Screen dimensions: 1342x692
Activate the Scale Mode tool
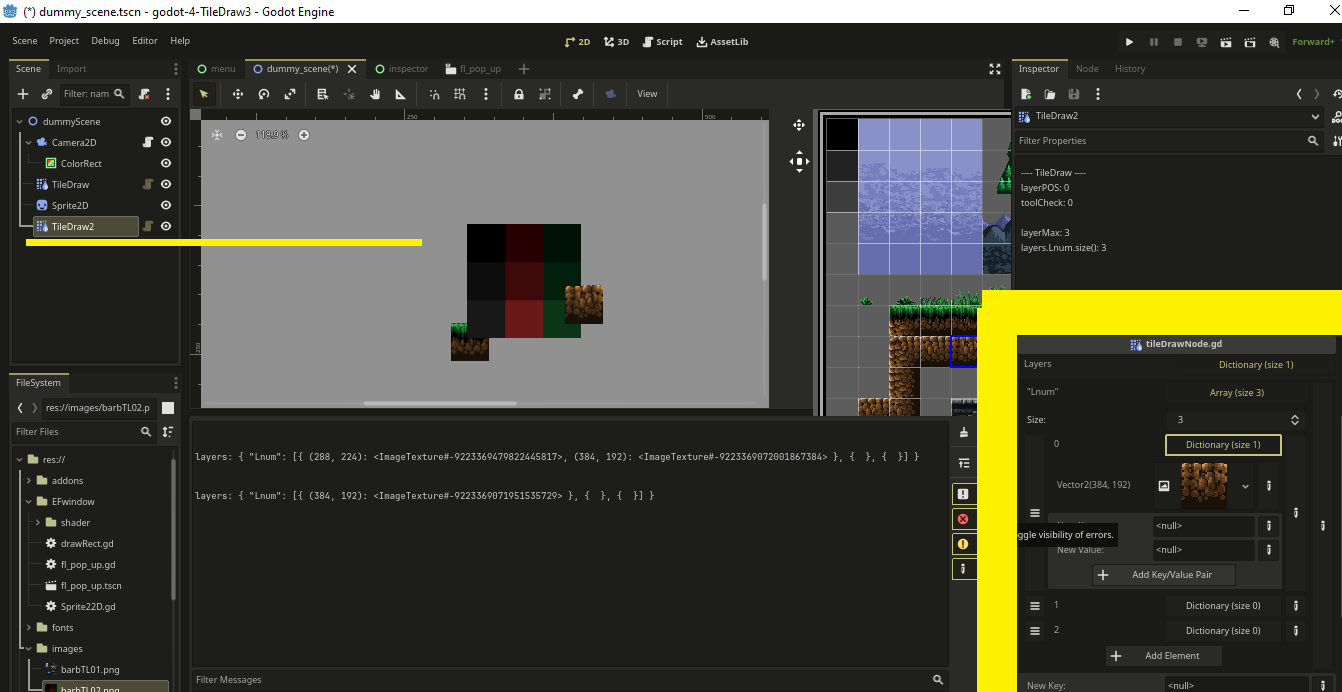click(x=290, y=94)
